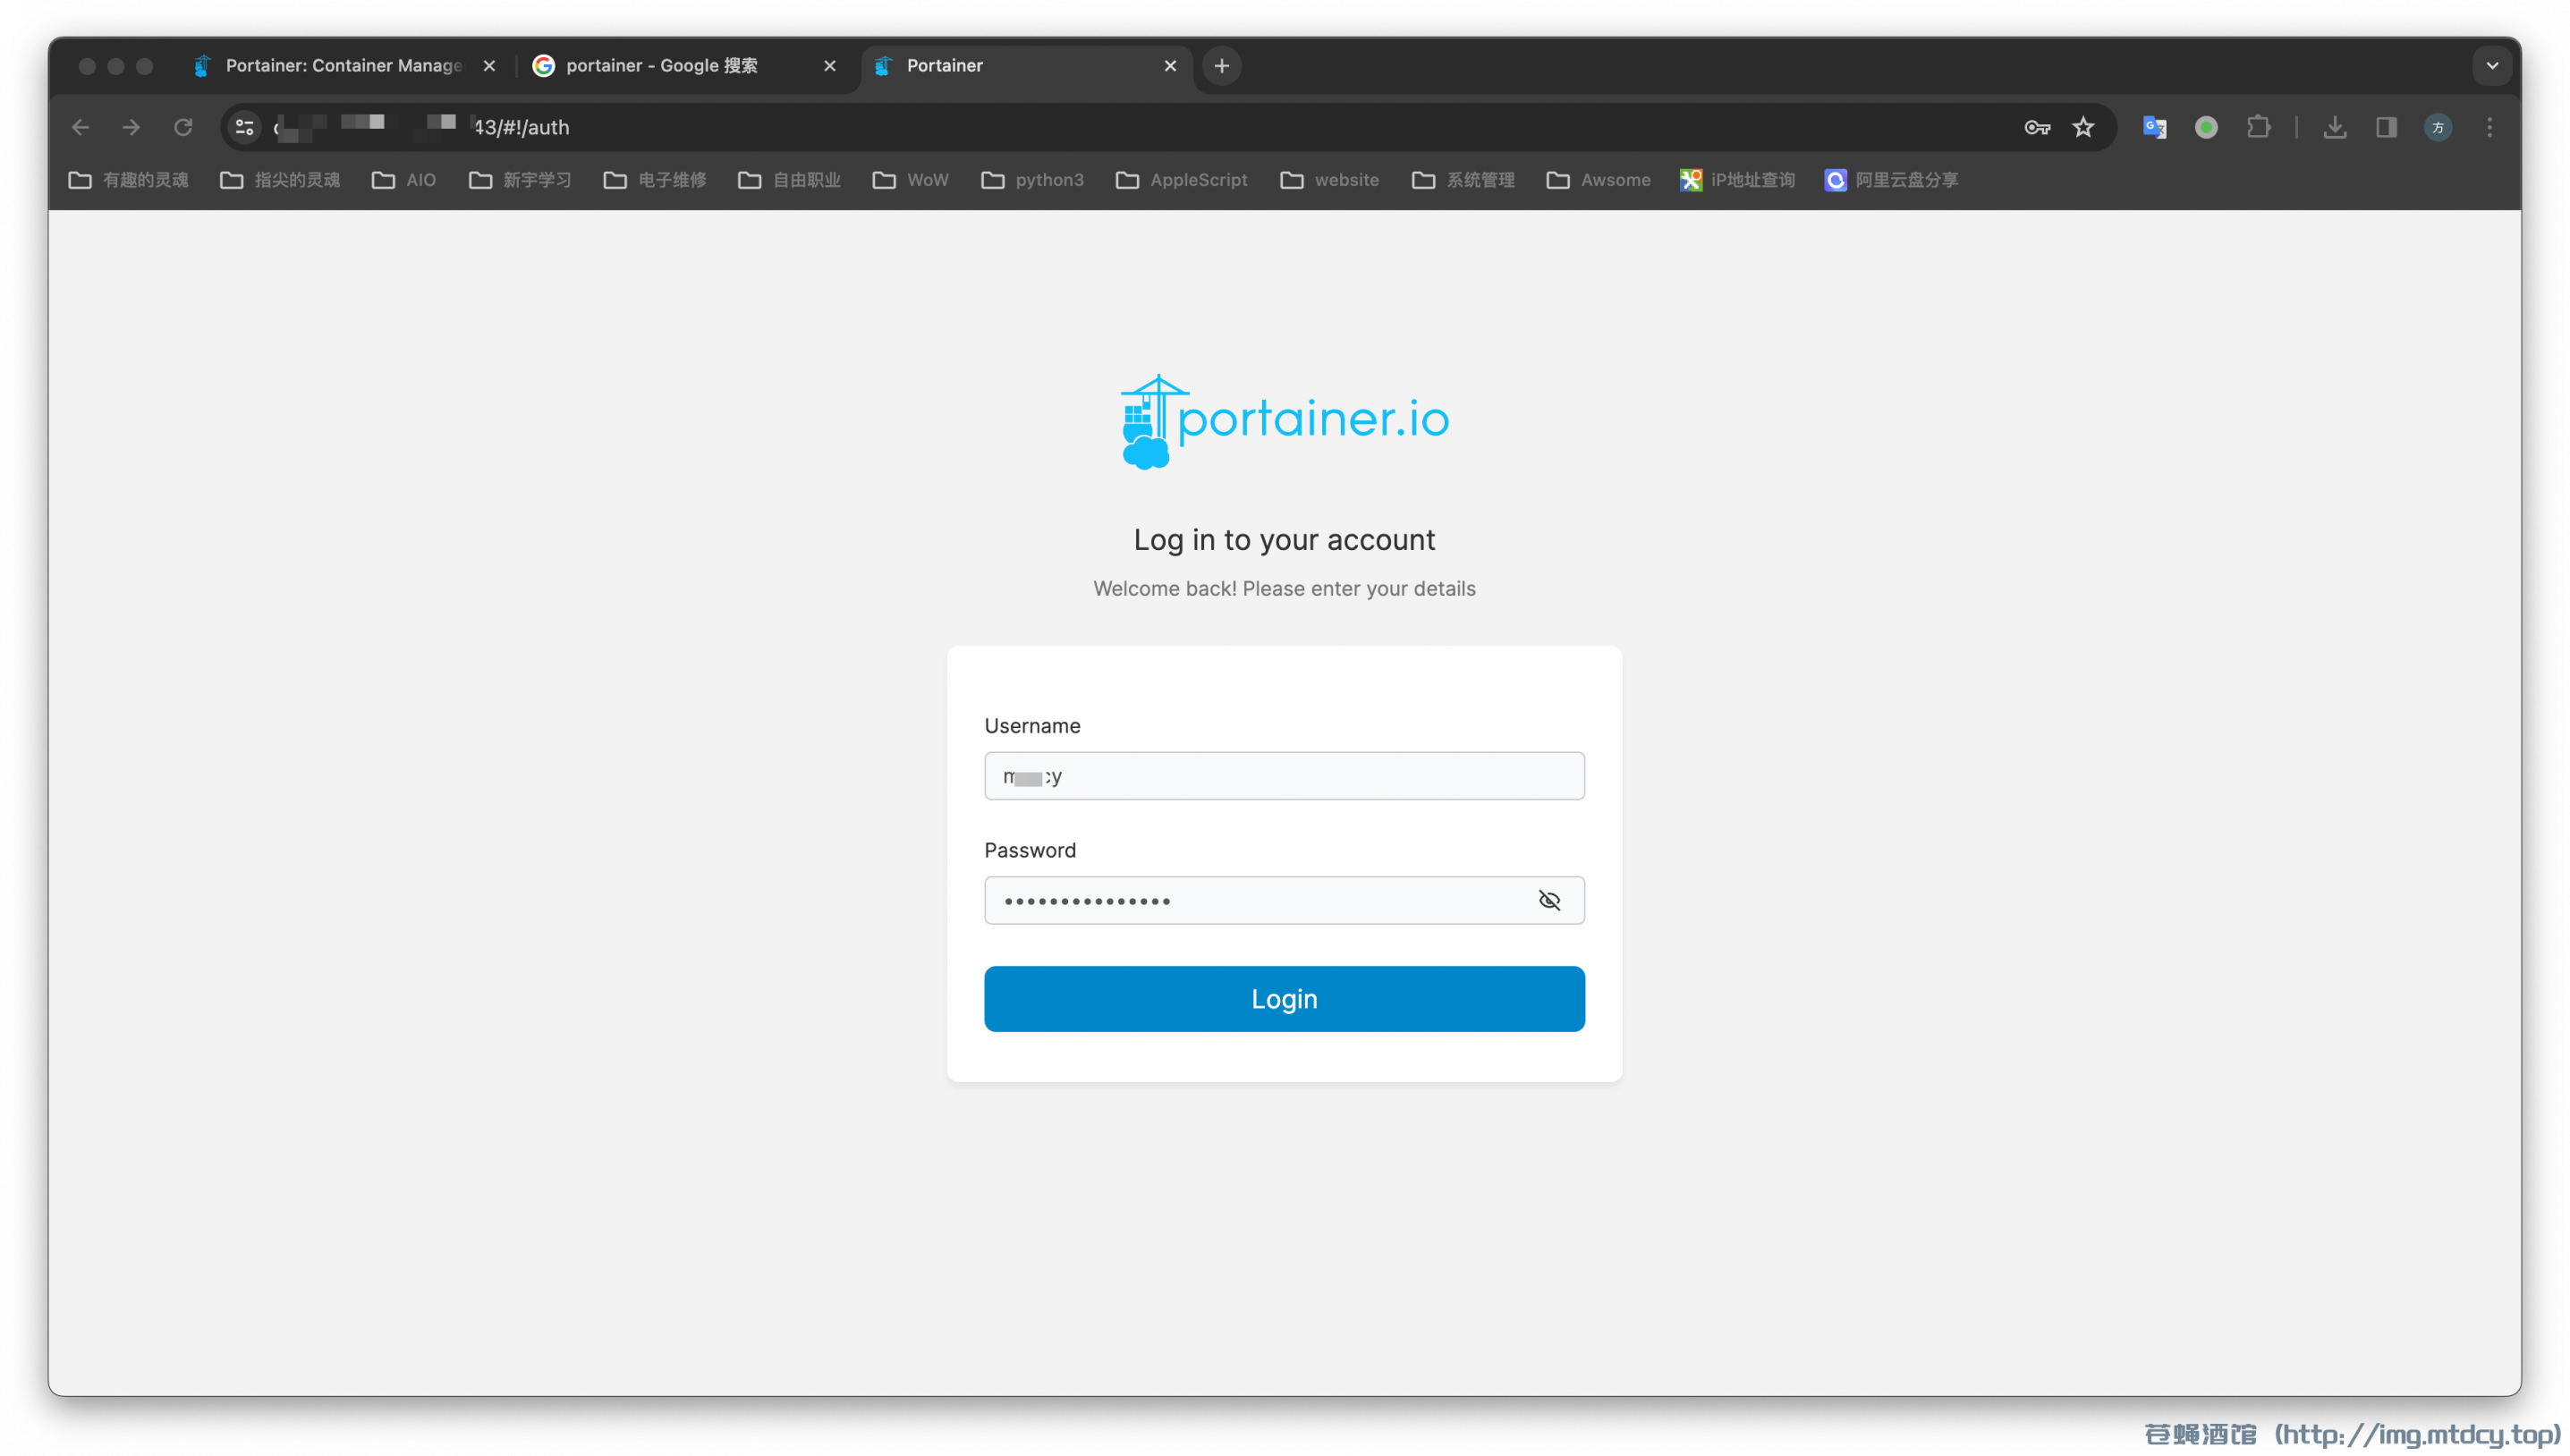
Task: Open the Chrome profile avatar
Action: click(2438, 127)
